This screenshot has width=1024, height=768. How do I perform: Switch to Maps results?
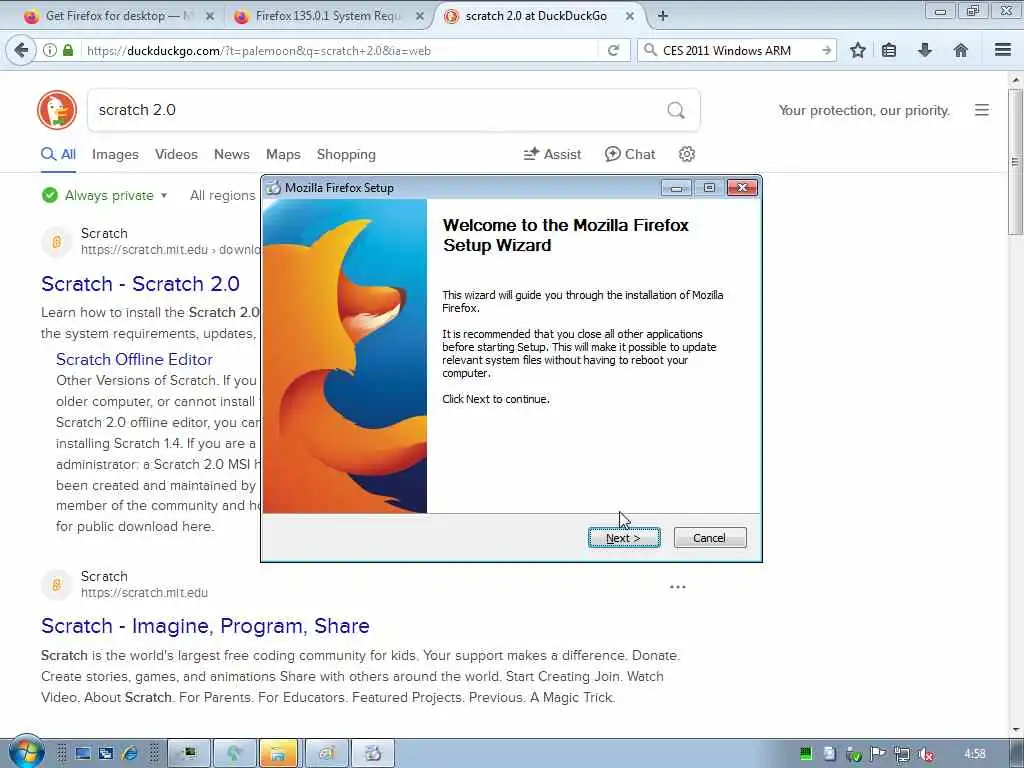click(x=283, y=154)
